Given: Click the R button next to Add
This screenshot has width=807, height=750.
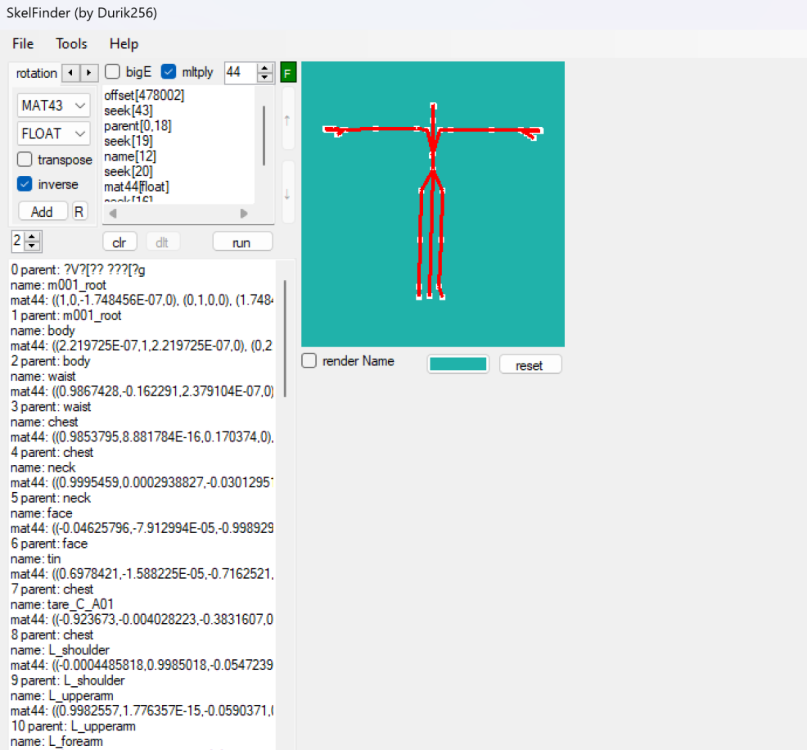Looking at the screenshot, I should point(79,211).
